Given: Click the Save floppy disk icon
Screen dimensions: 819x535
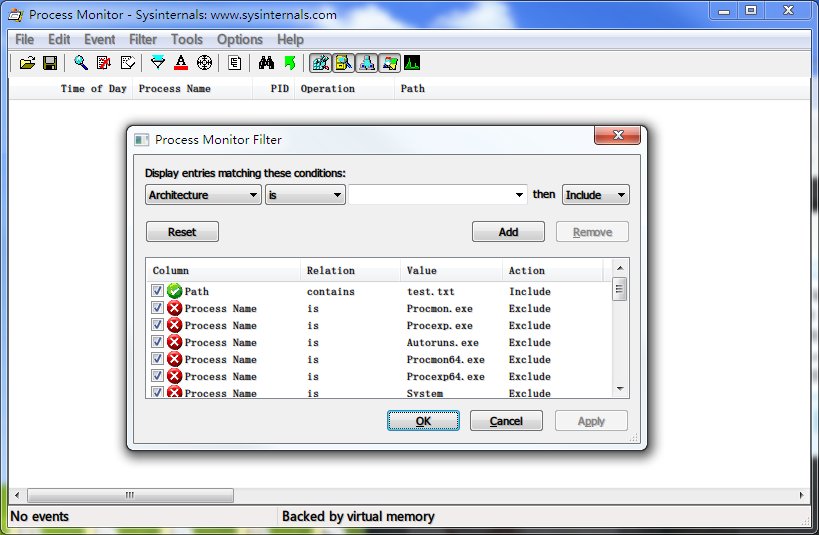Looking at the screenshot, I should [50, 63].
